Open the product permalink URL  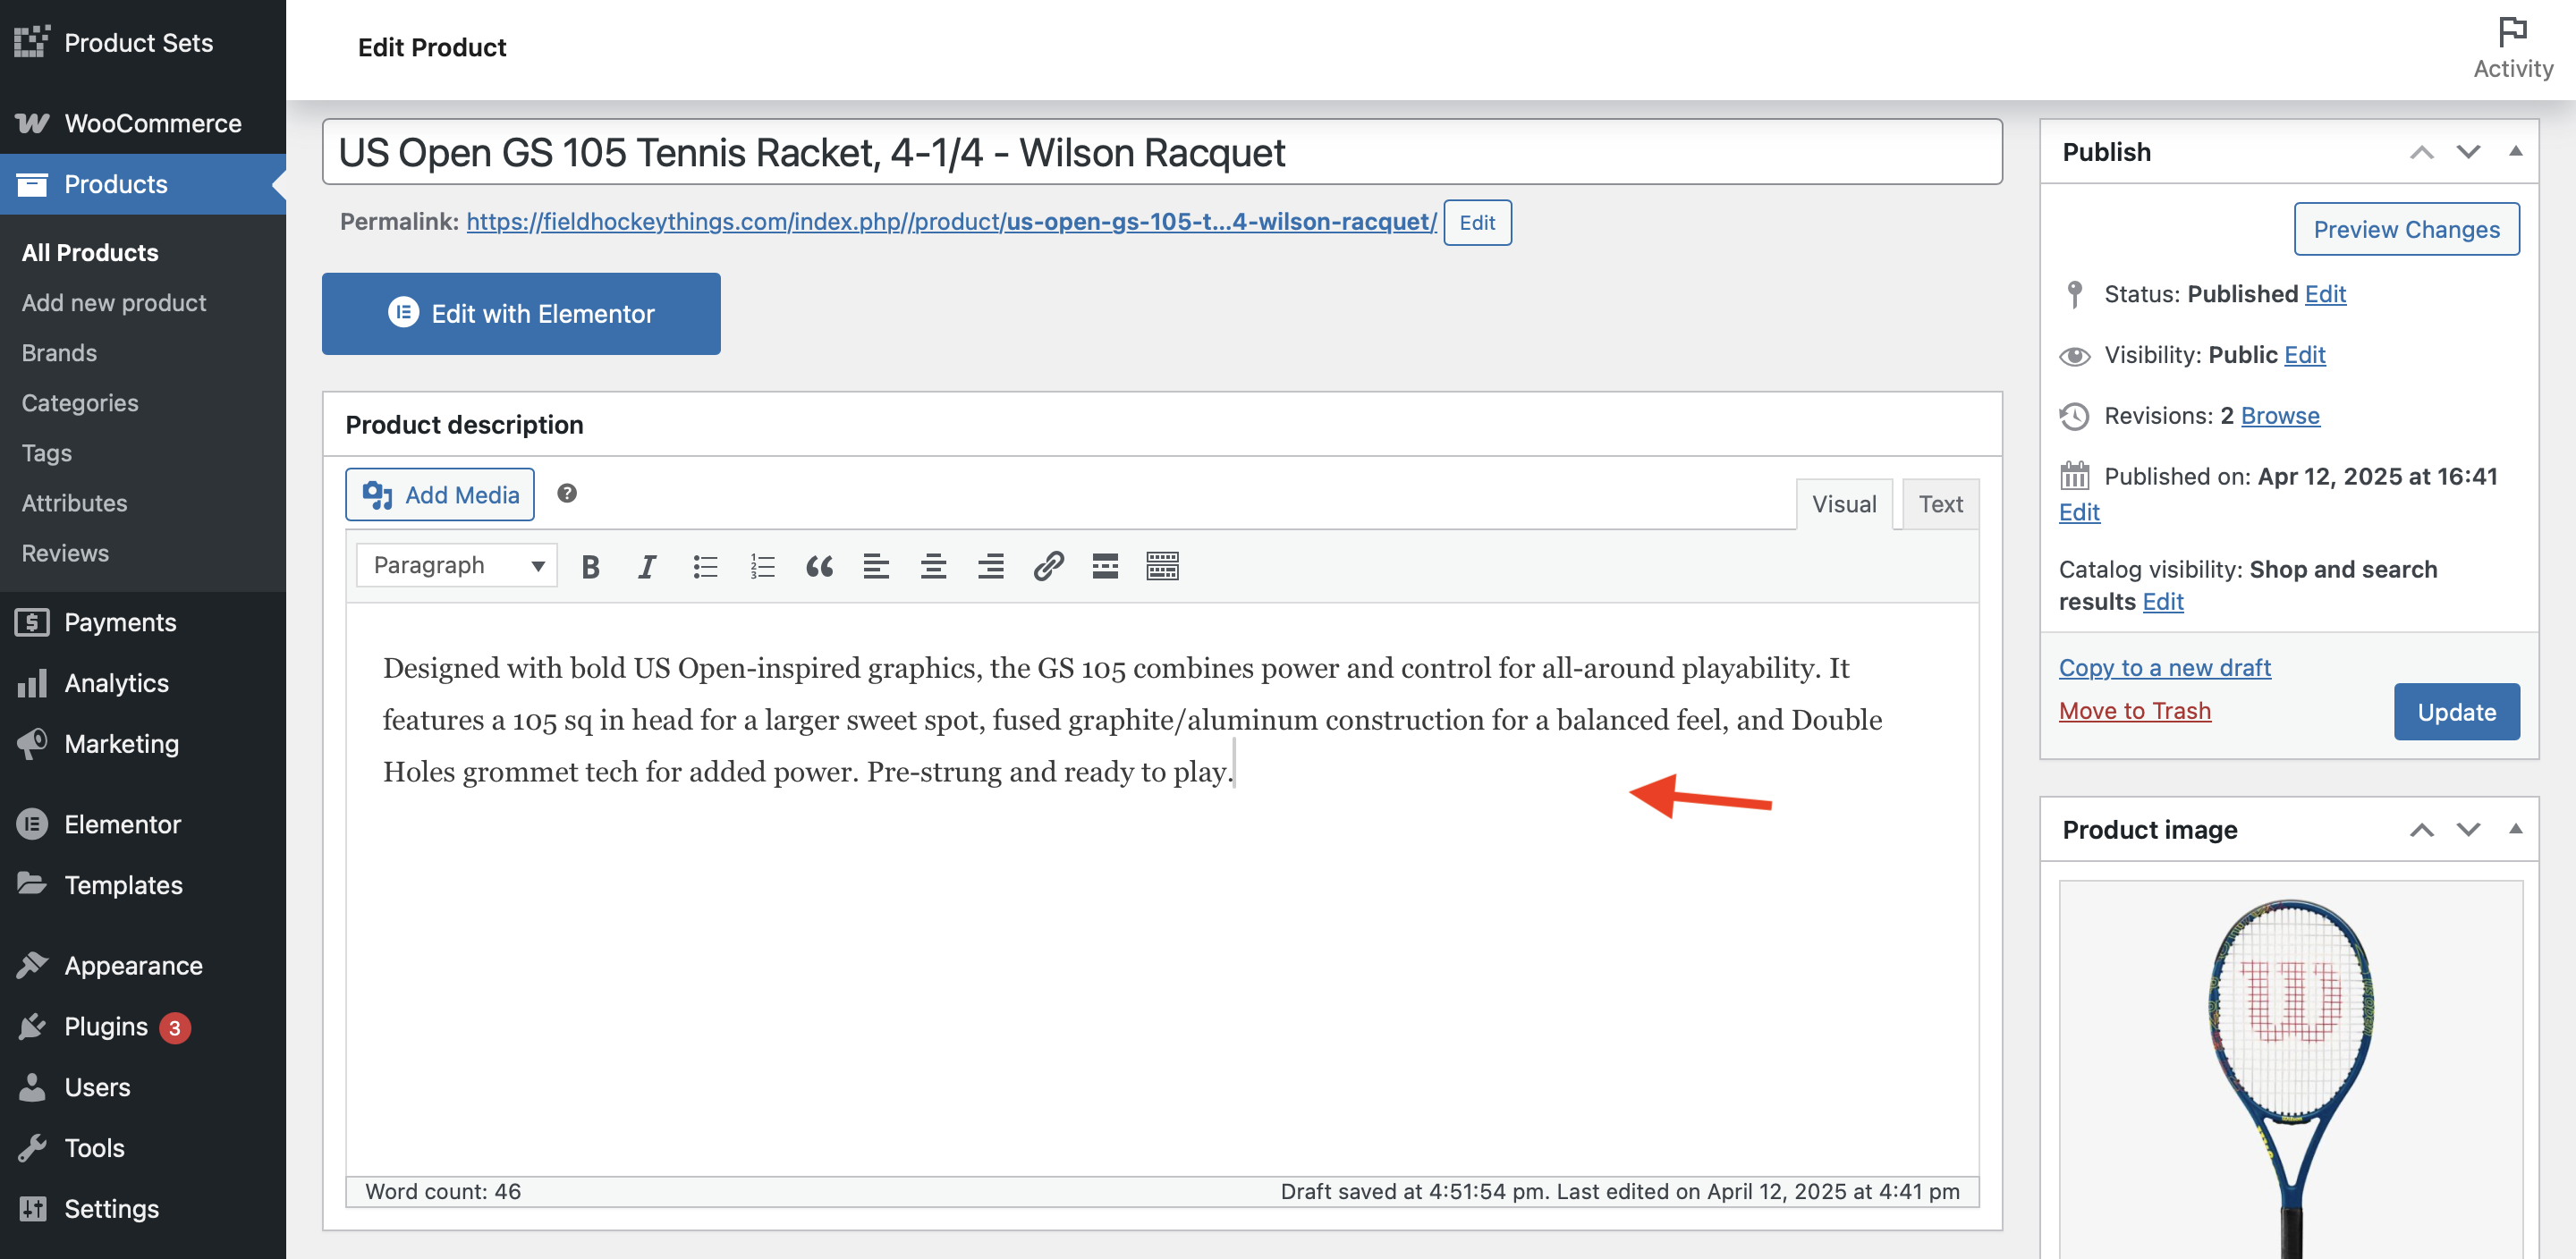(951, 221)
